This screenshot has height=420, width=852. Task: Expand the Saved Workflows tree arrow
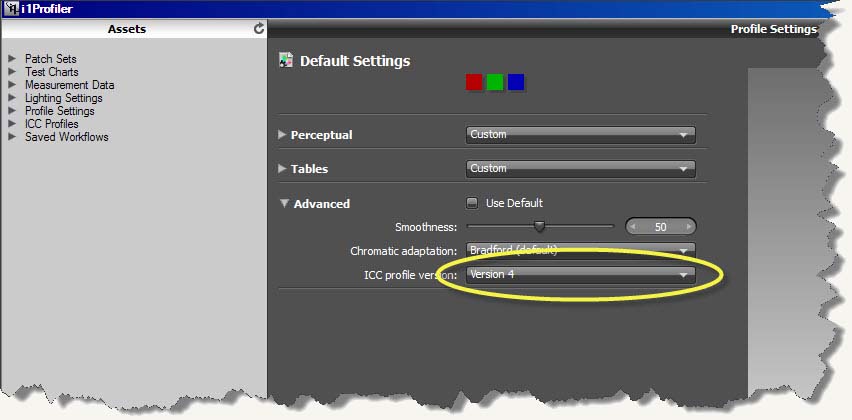12,137
